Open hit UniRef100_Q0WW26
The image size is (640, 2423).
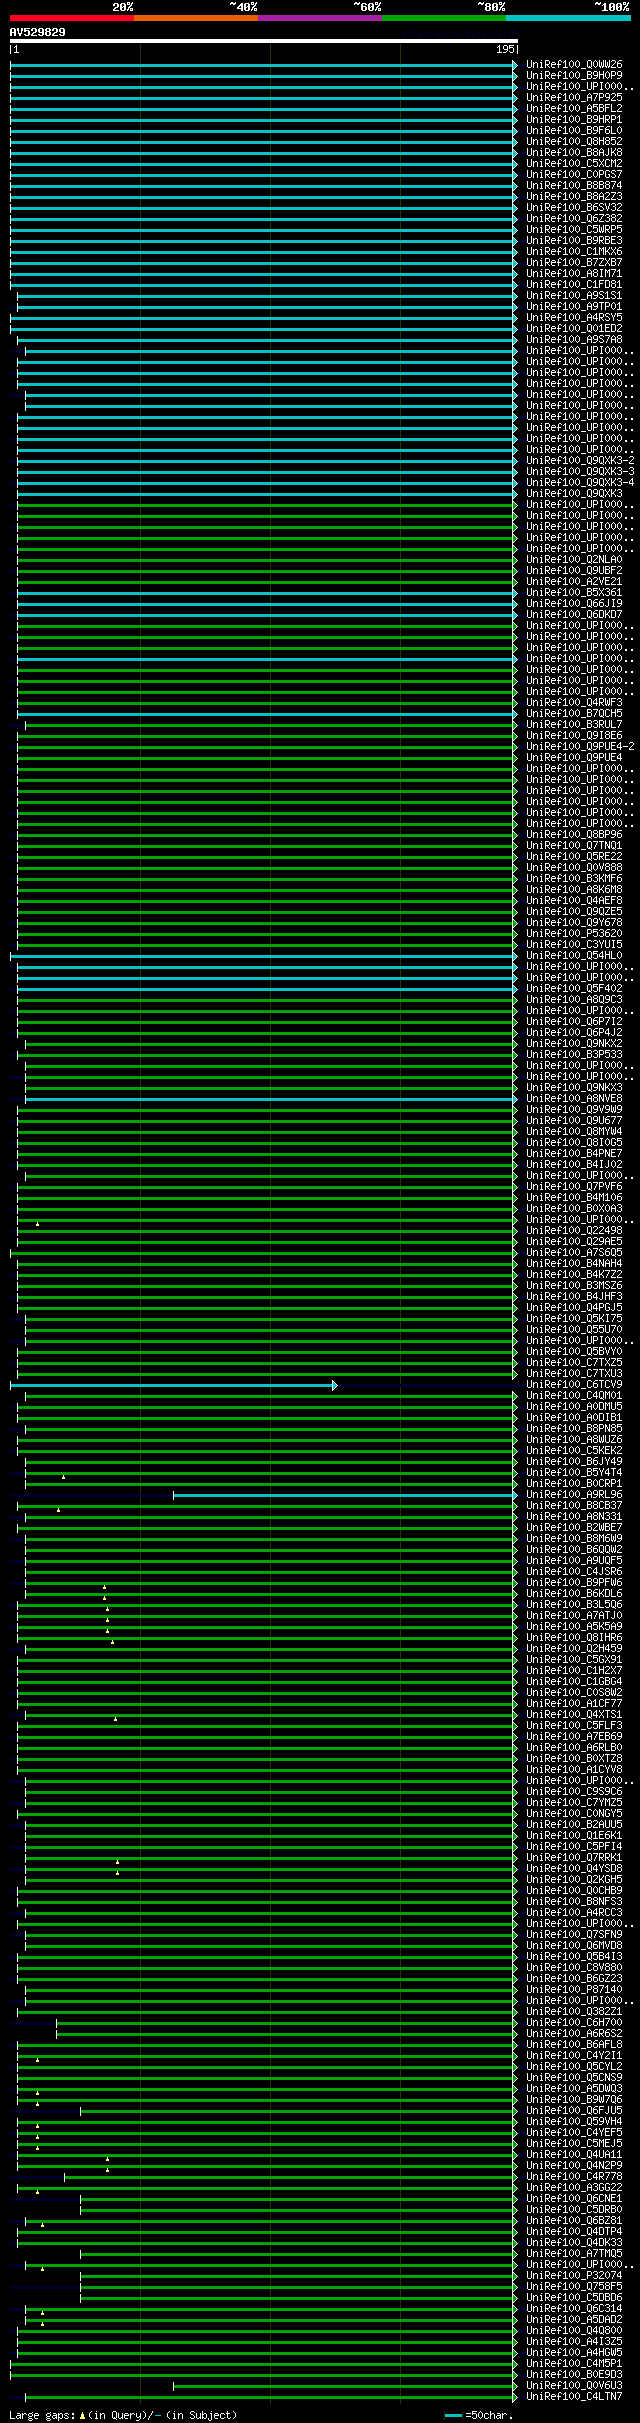click(x=574, y=65)
